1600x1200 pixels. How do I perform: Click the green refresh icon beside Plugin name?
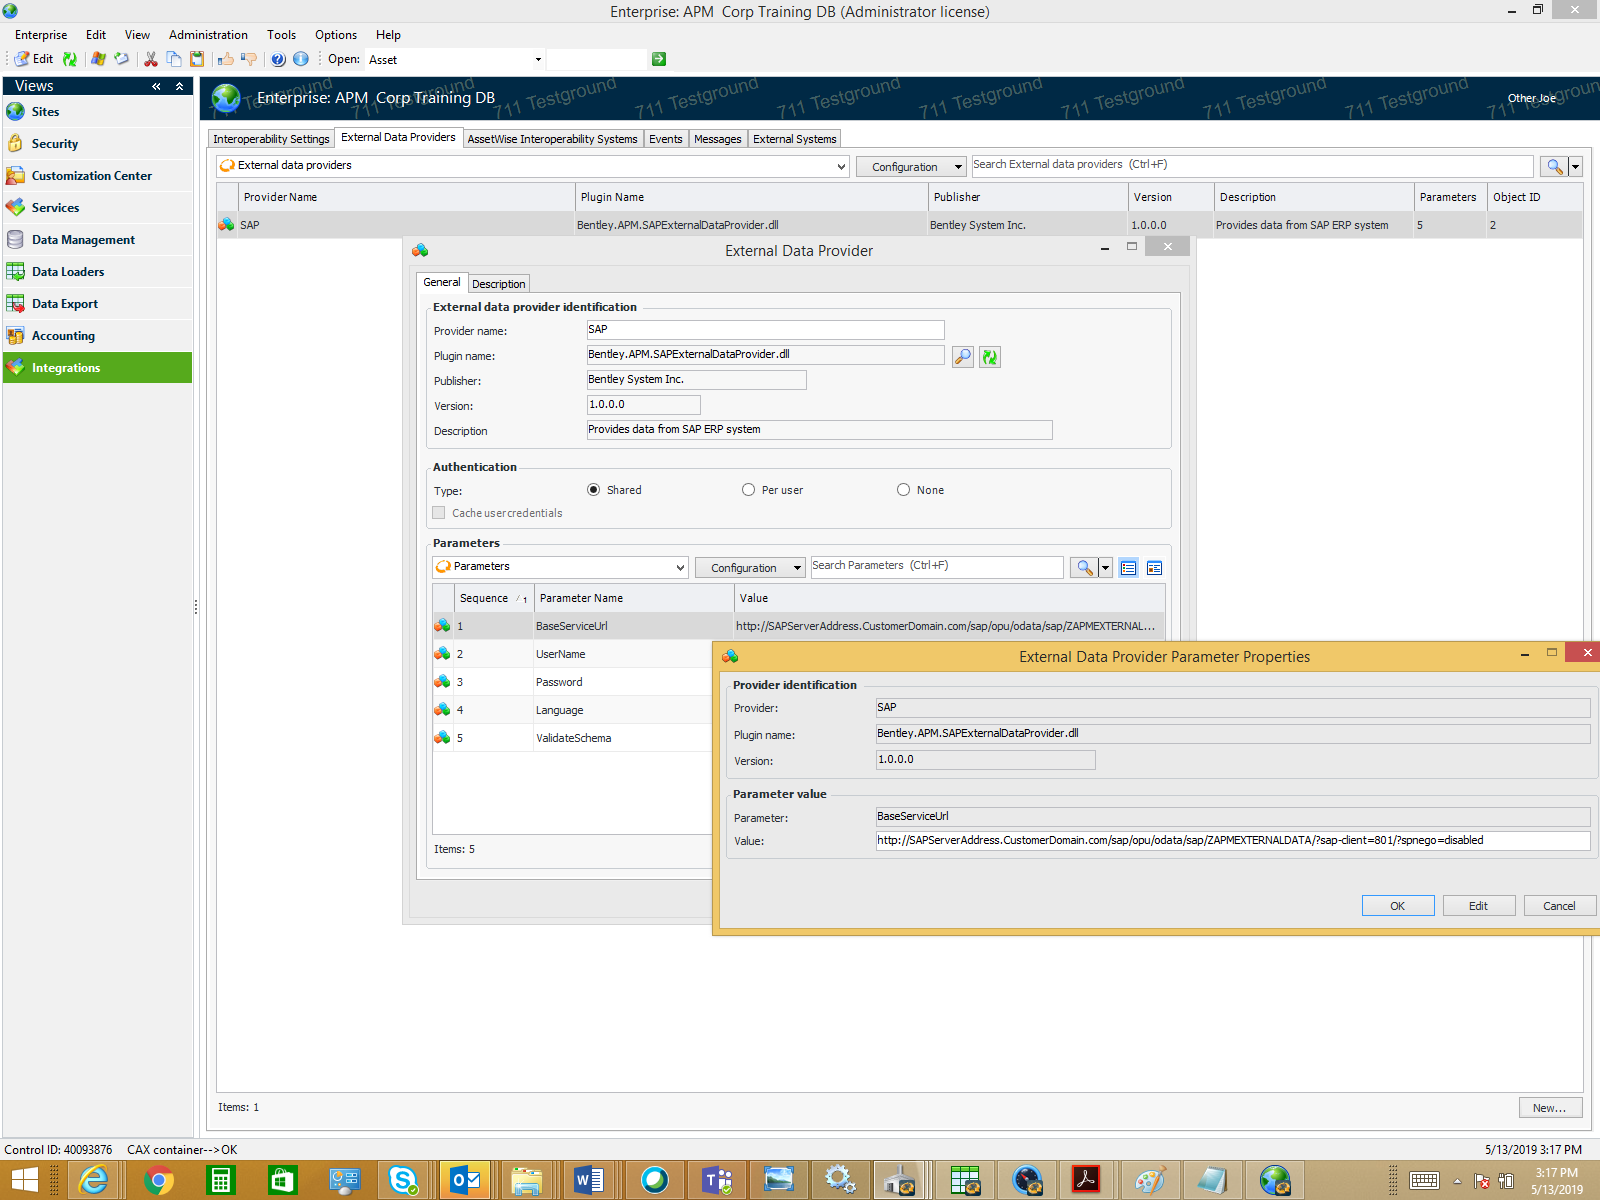pos(989,357)
